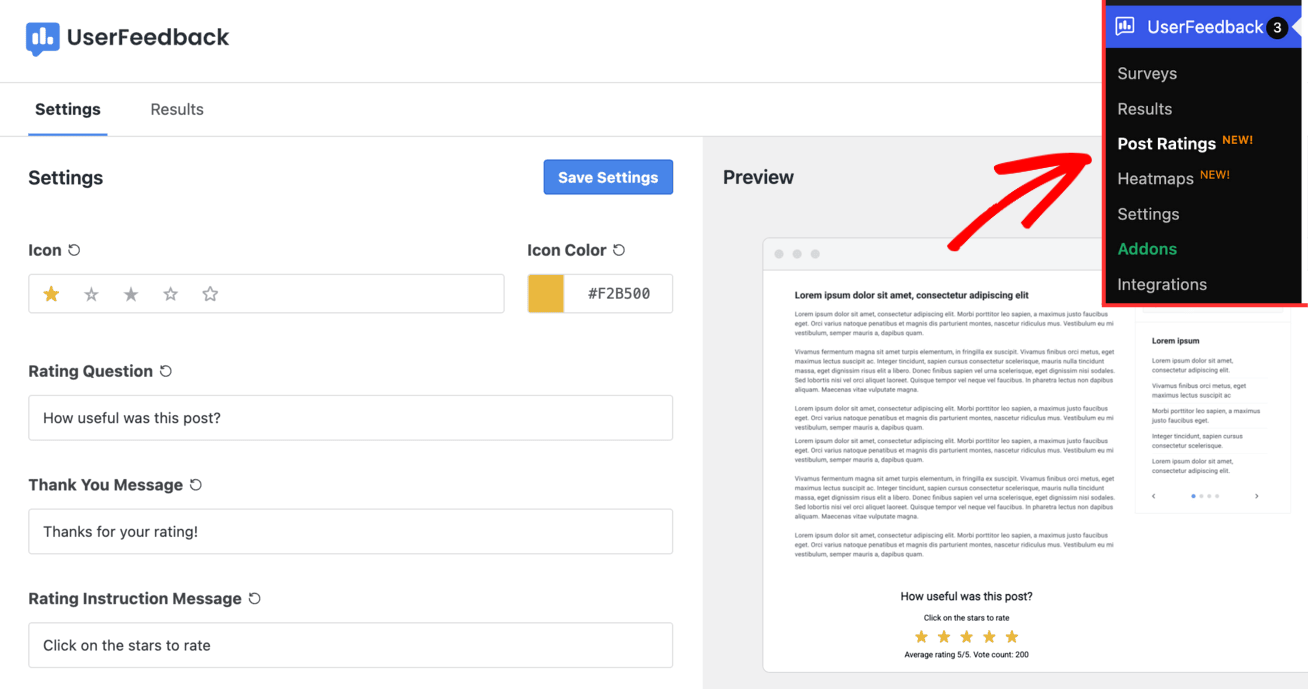Click the "Preview" heading
This screenshot has width=1308, height=689.
(x=758, y=177)
